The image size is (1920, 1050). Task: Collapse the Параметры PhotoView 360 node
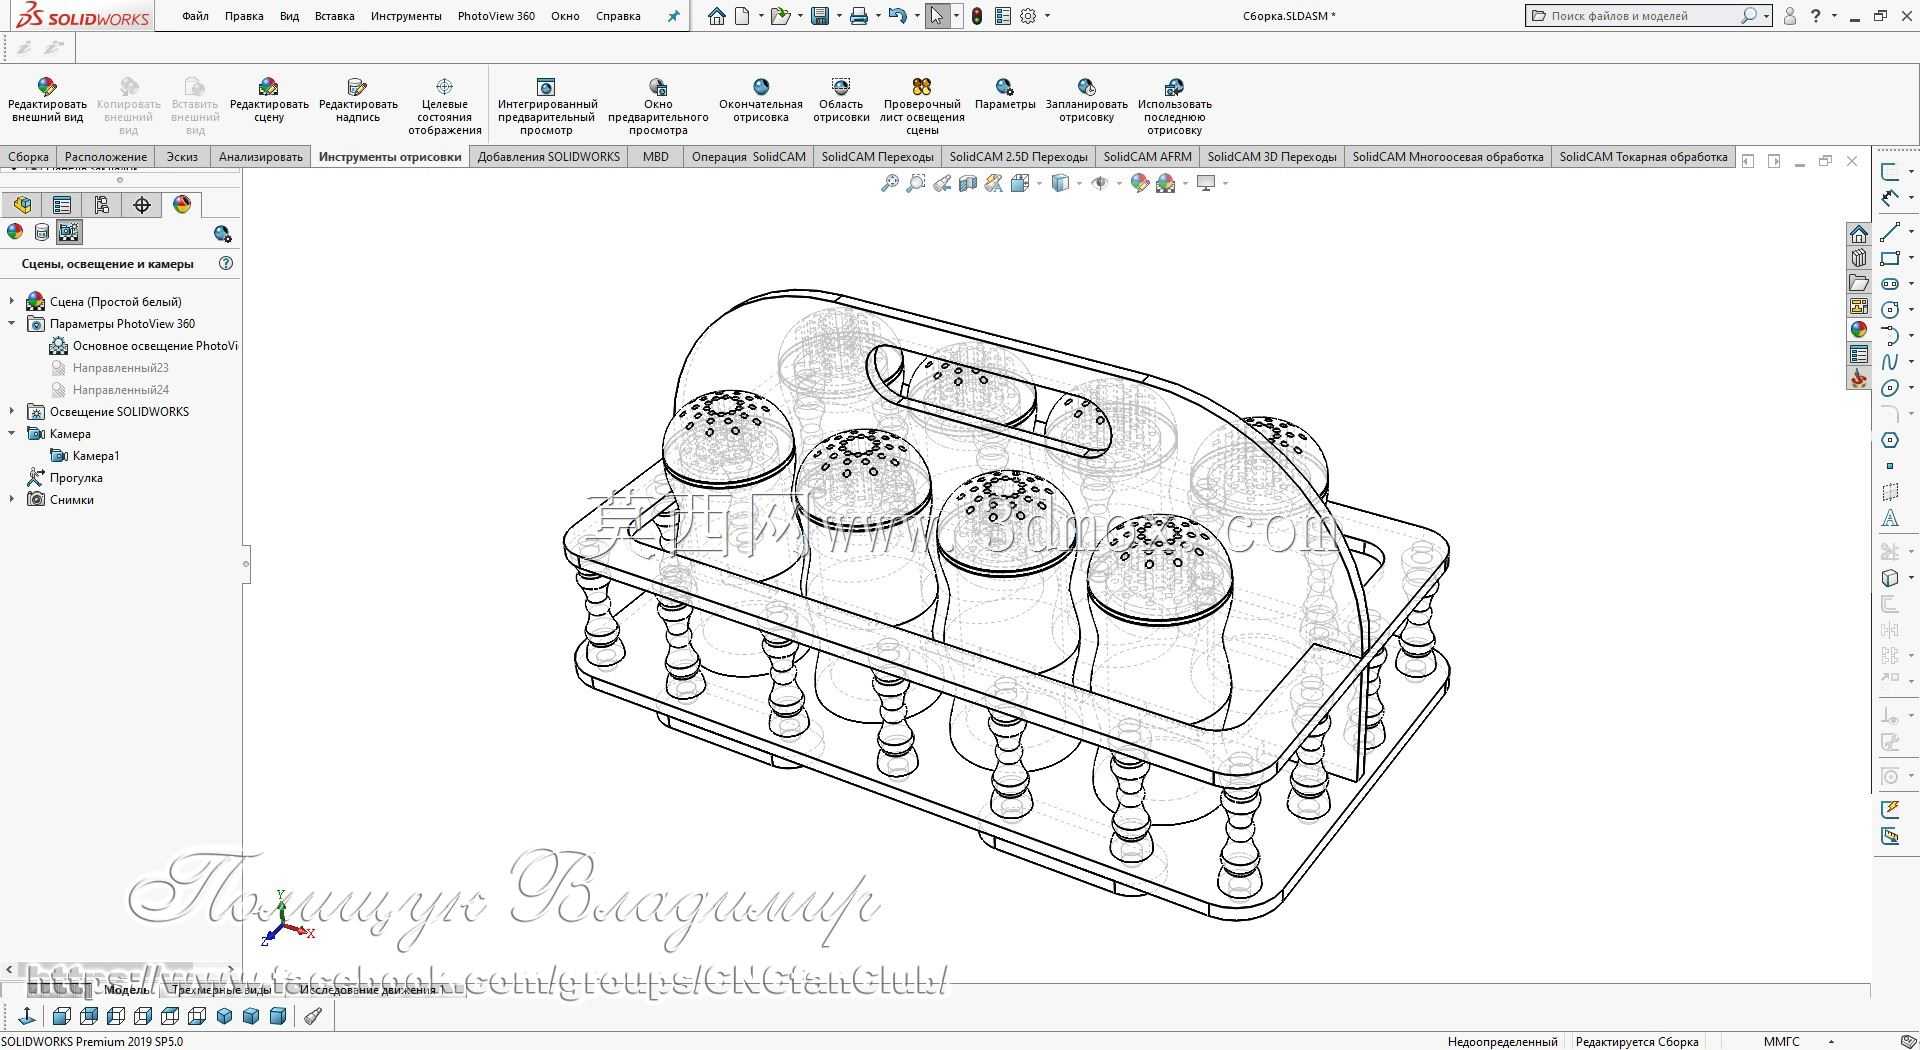[12, 323]
